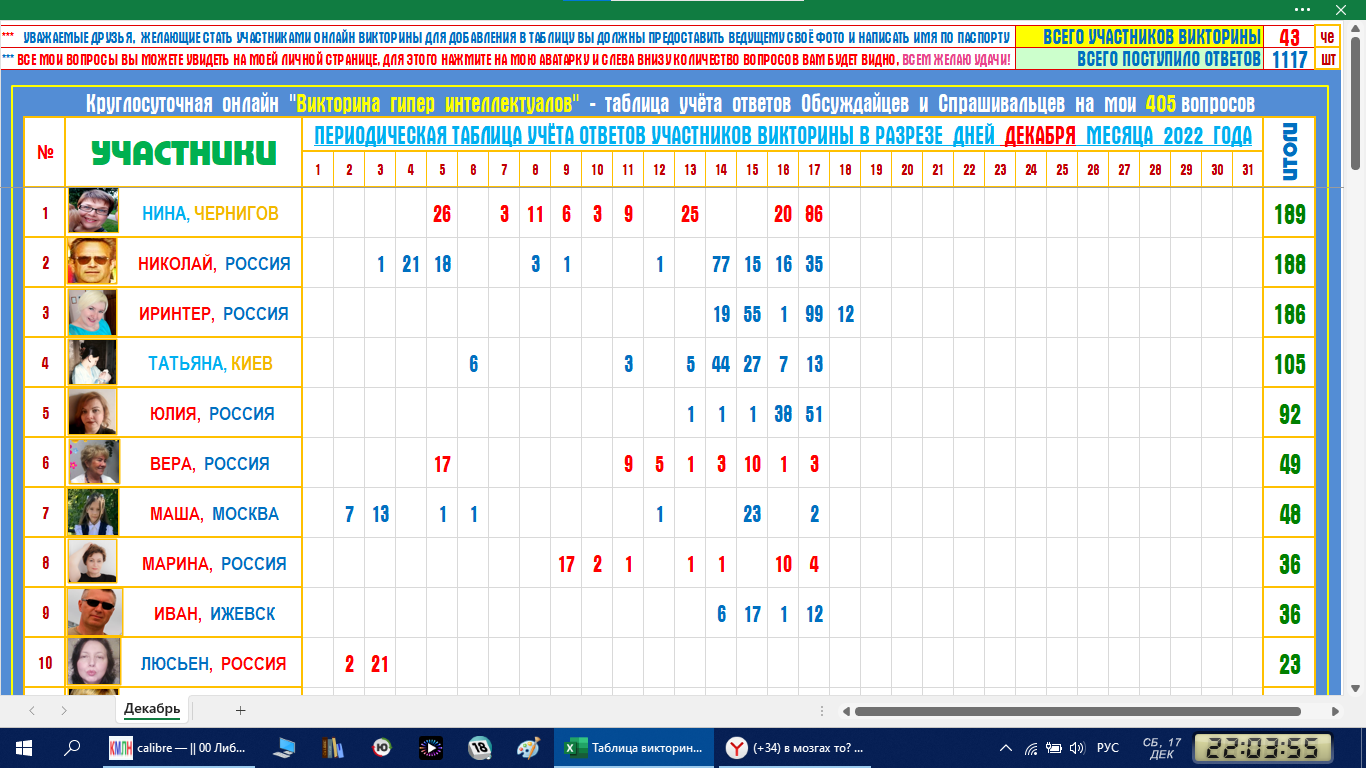Switch to the calibre taskbar window
The height and width of the screenshot is (768, 1366).
(181, 747)
